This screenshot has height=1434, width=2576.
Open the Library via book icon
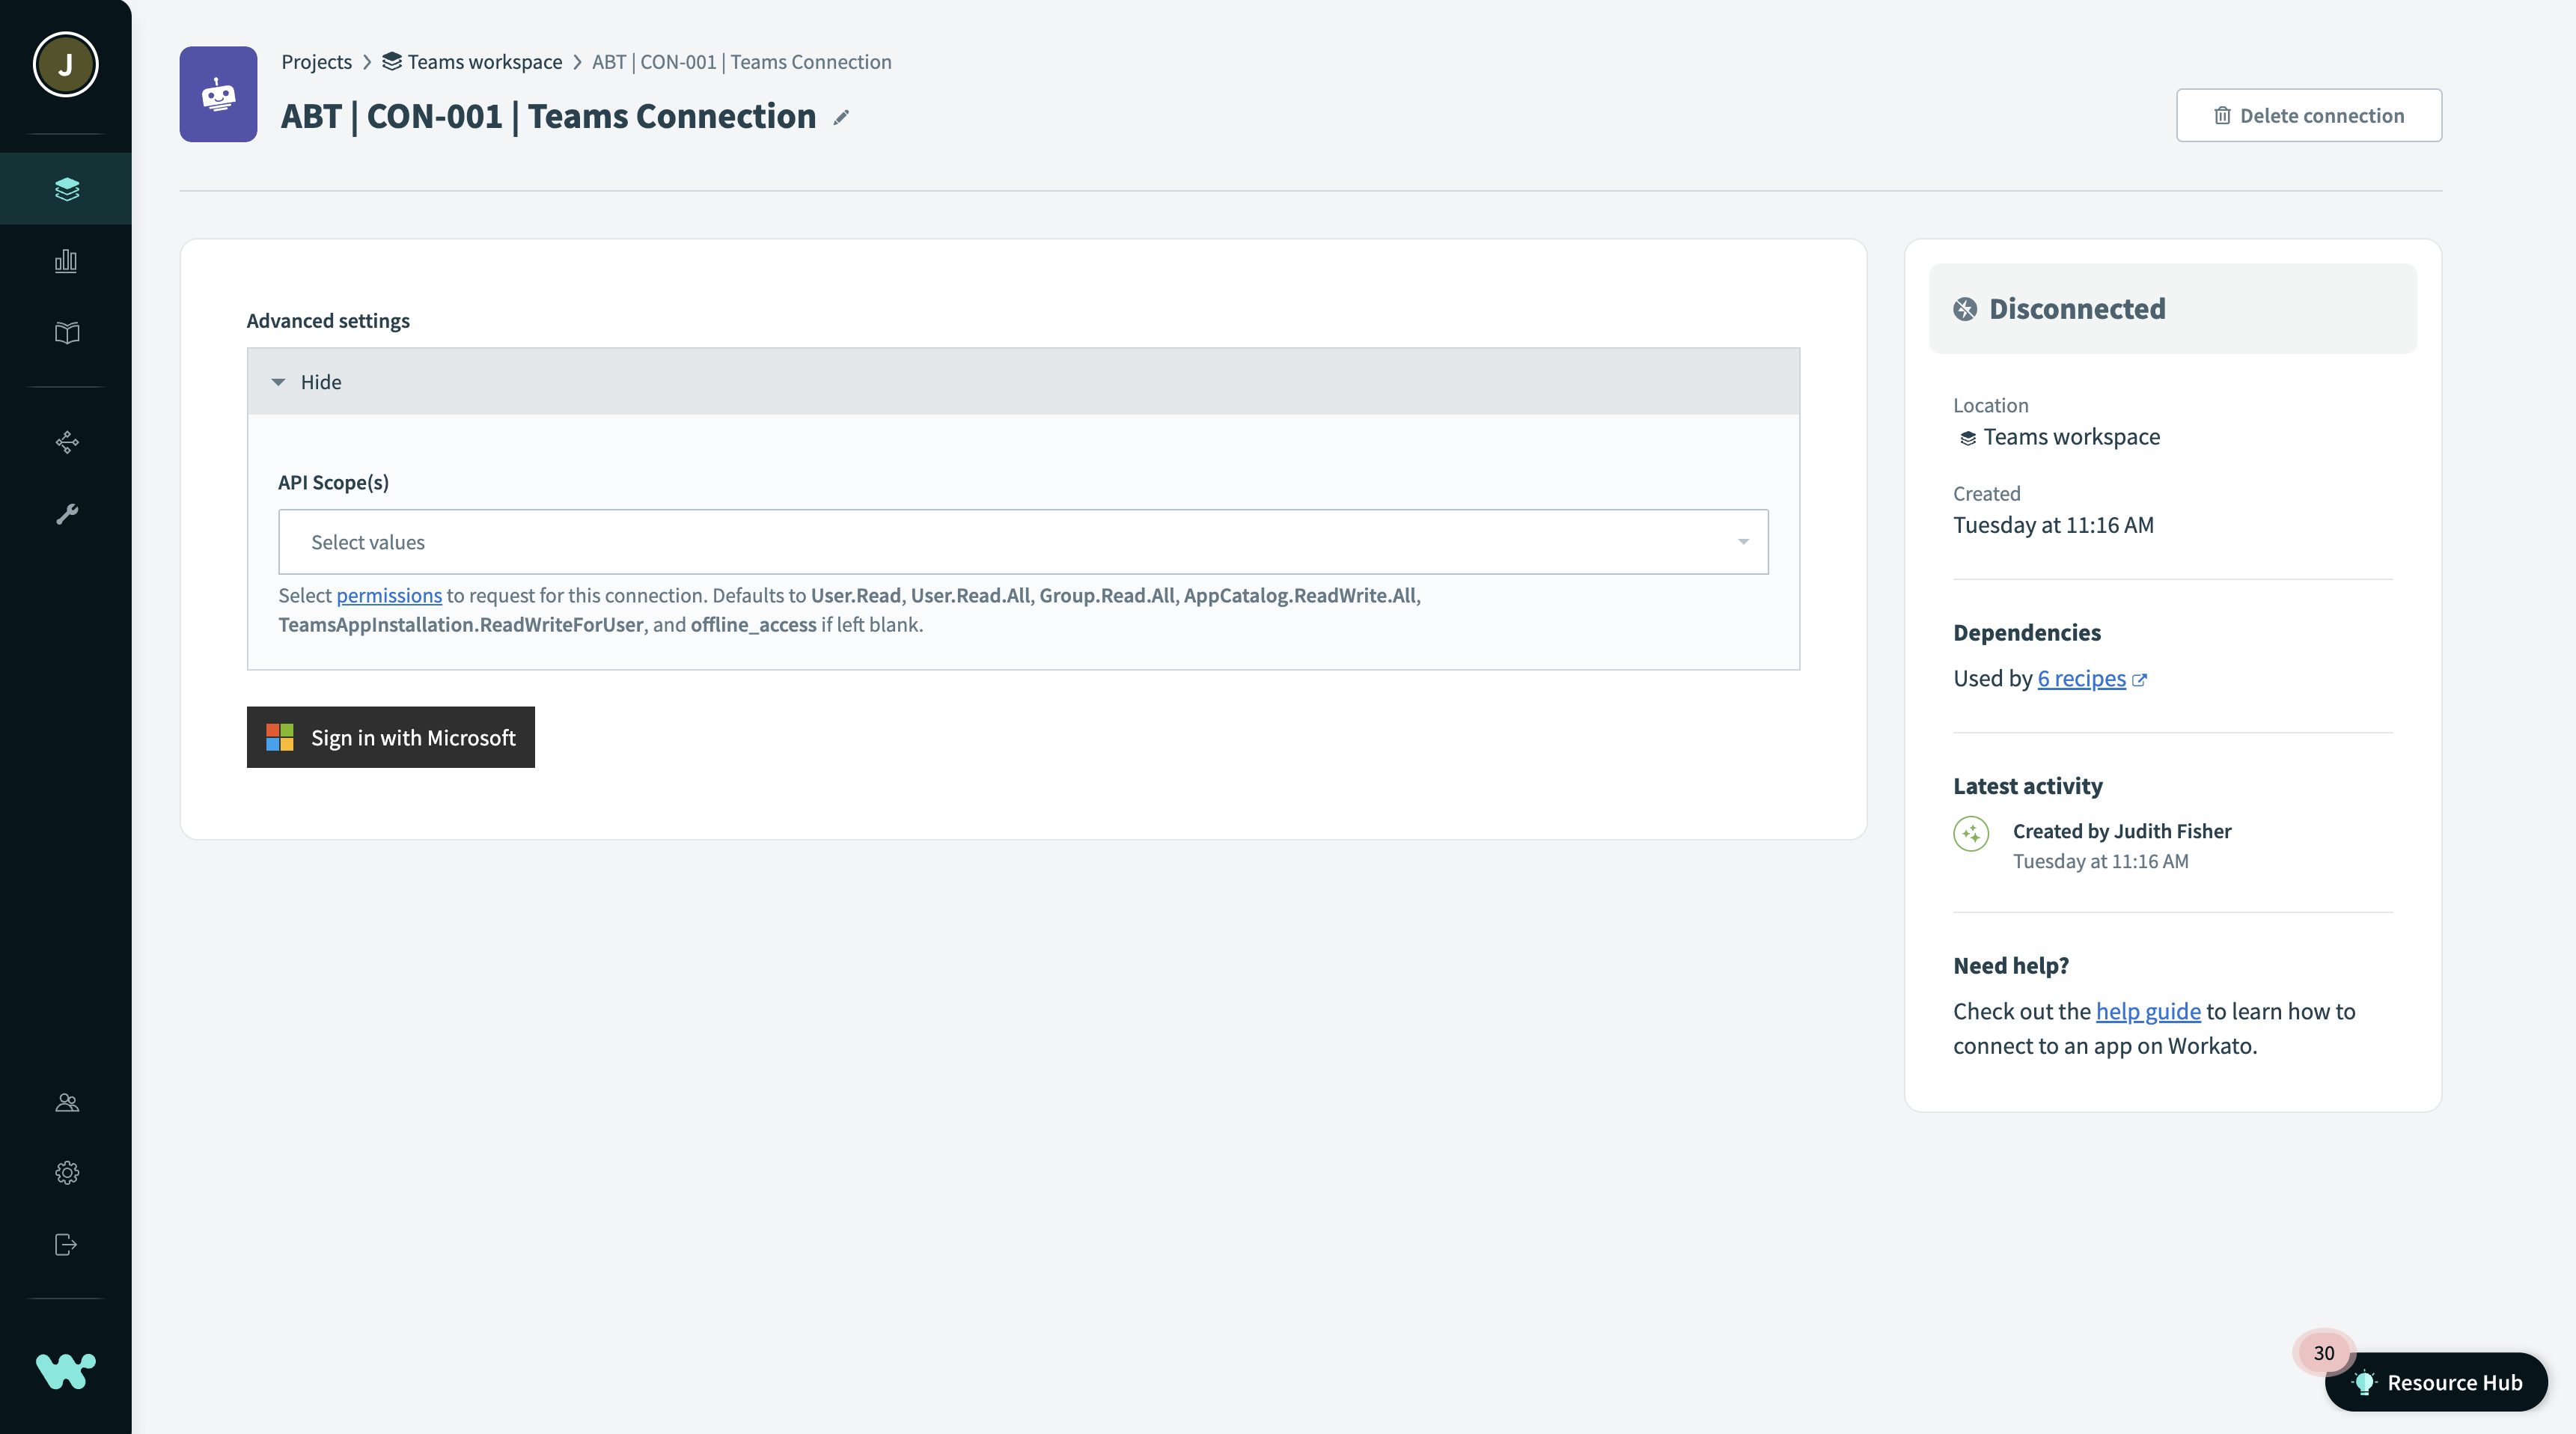click(66, 333)
